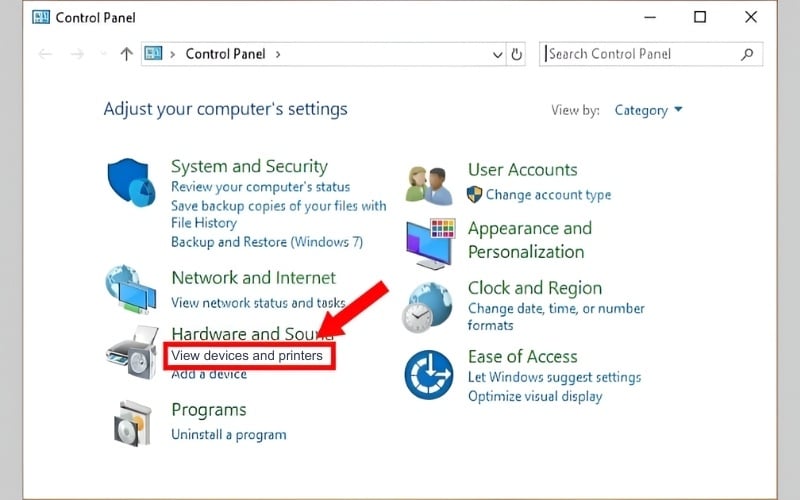Click the Hardware and Sound printer icon
The width and height of the screenshot is (800, 500).
132,352
